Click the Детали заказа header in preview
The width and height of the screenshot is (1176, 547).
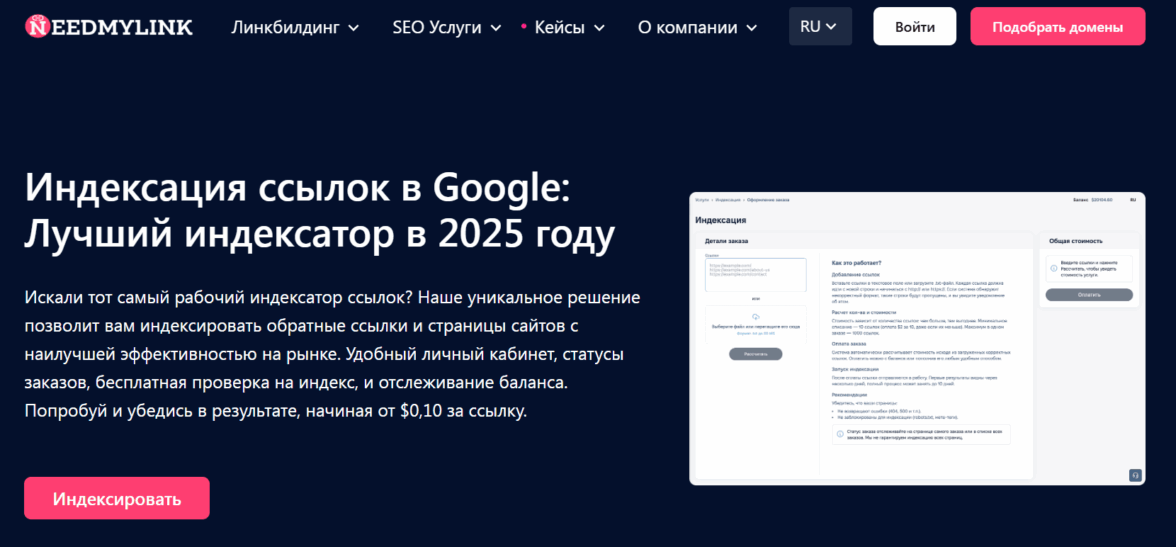click(727, 241)
